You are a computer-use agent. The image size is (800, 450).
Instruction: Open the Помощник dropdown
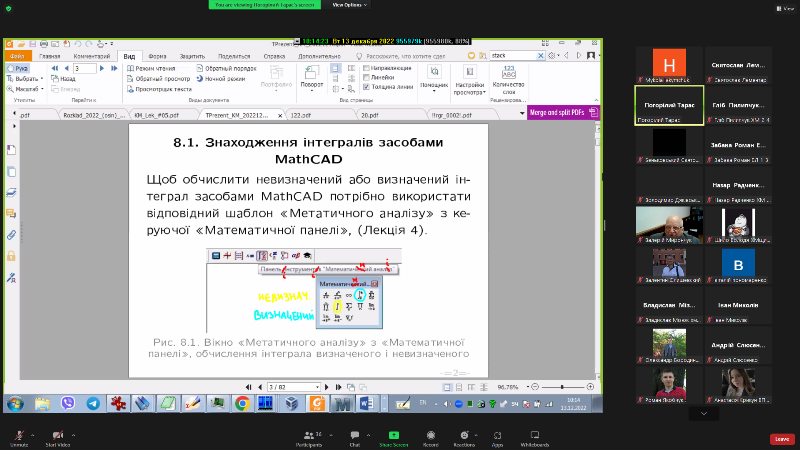pos(433,86)
